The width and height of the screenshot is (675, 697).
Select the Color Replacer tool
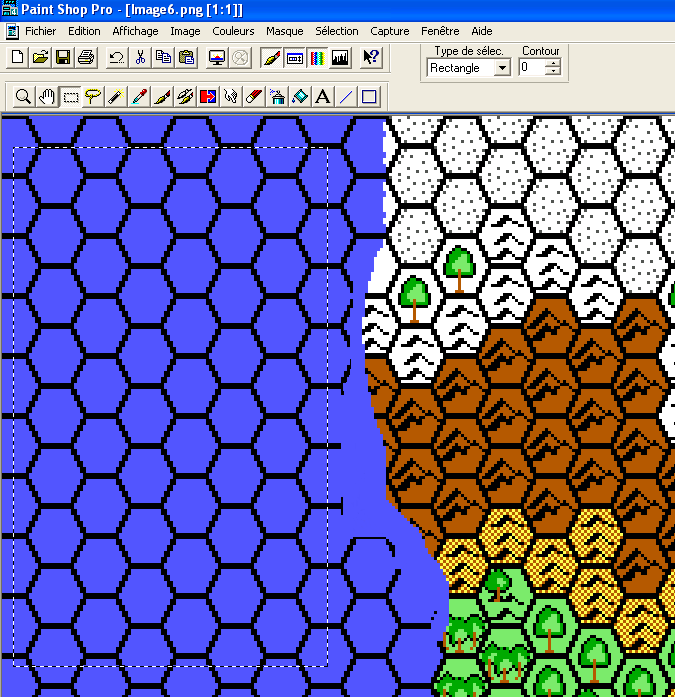coord(208,96)
